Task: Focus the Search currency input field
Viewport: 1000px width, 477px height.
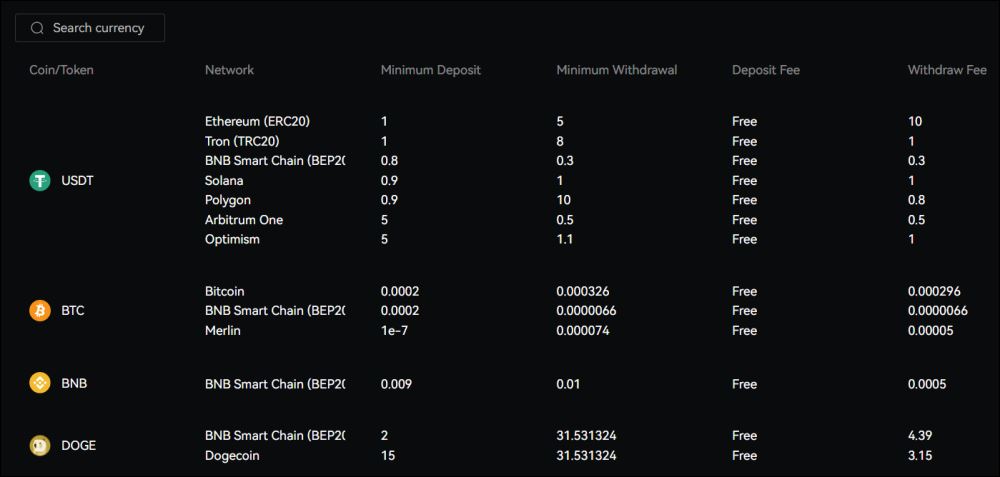Action: tap(100, 28)
